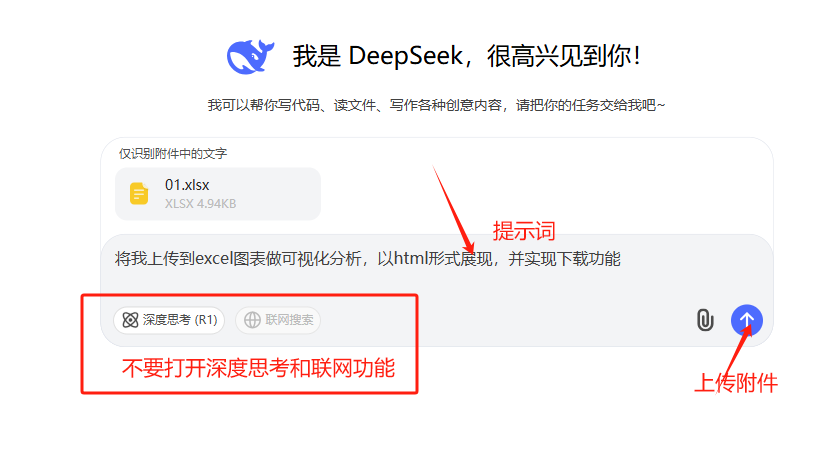Click the red 提示词 annotation label
The image size is (838, 451).
point(524,231)
